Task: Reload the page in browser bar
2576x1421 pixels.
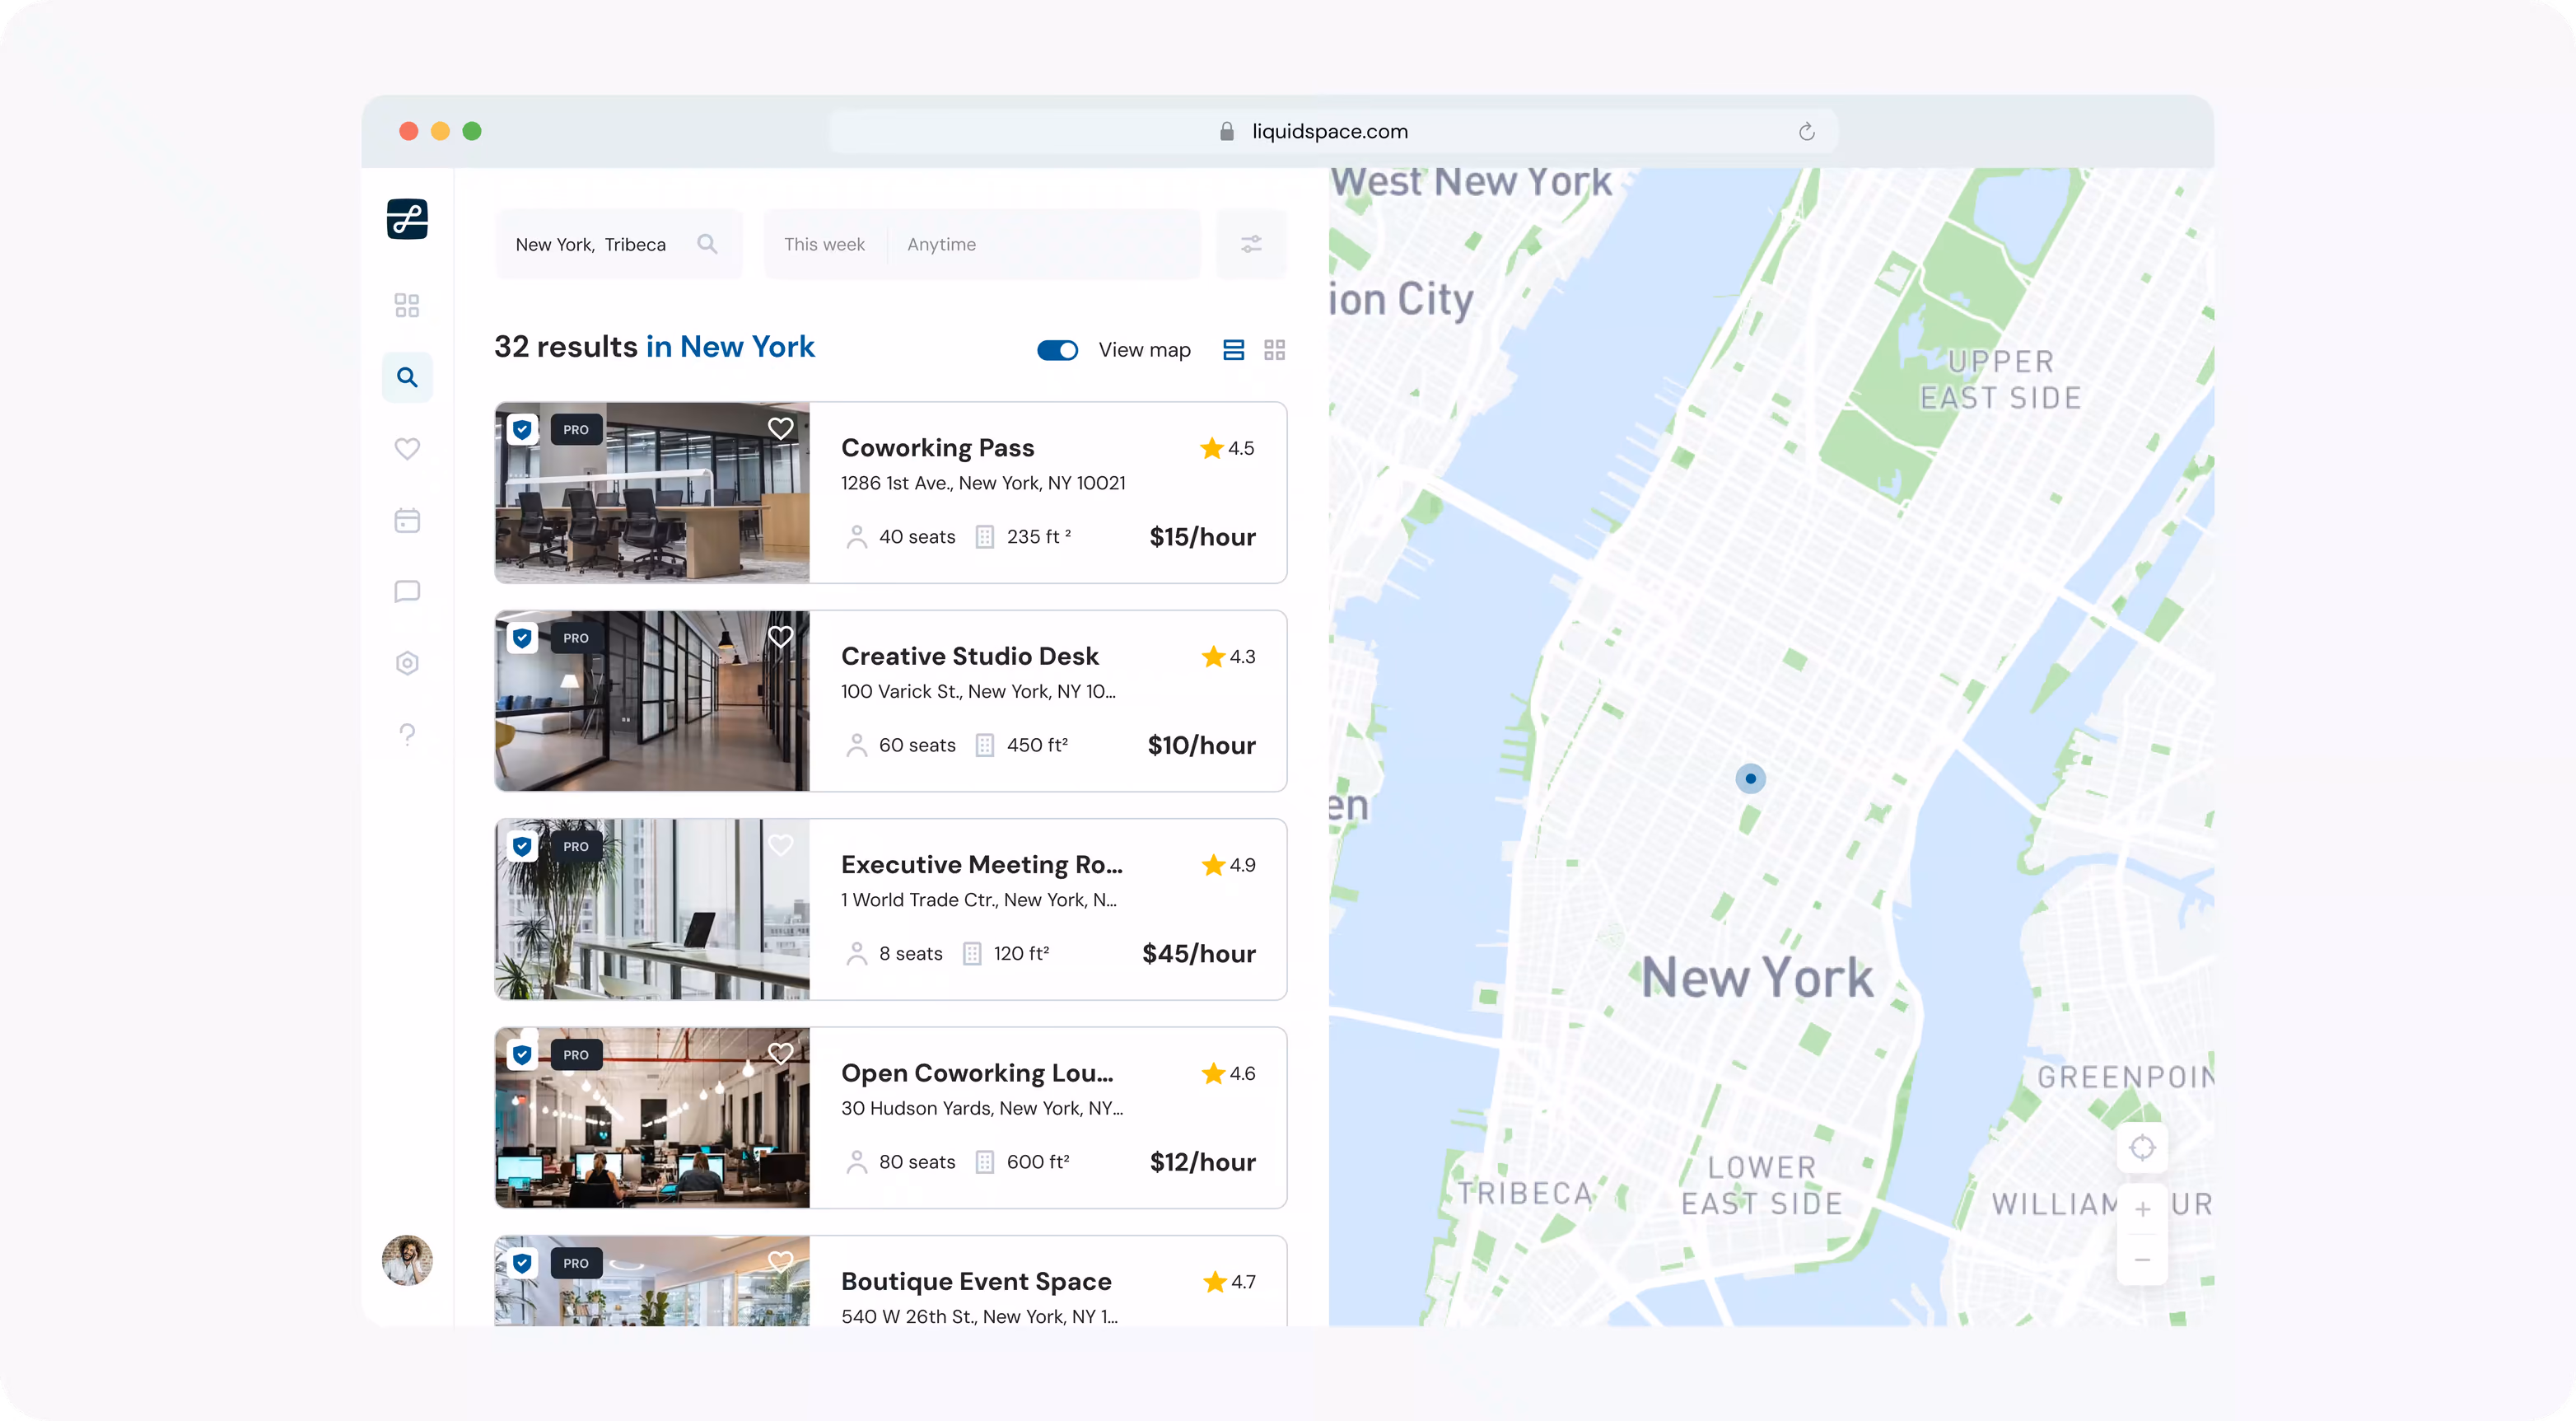Action: (1806, 132)
